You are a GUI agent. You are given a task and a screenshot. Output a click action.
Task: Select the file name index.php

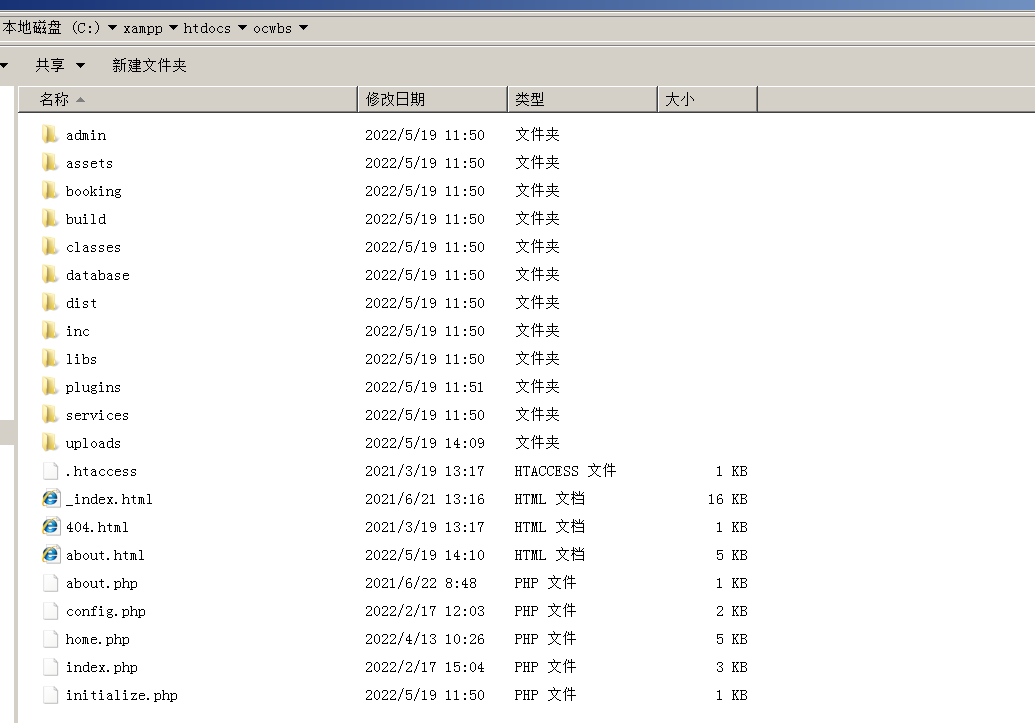point(102,668)
